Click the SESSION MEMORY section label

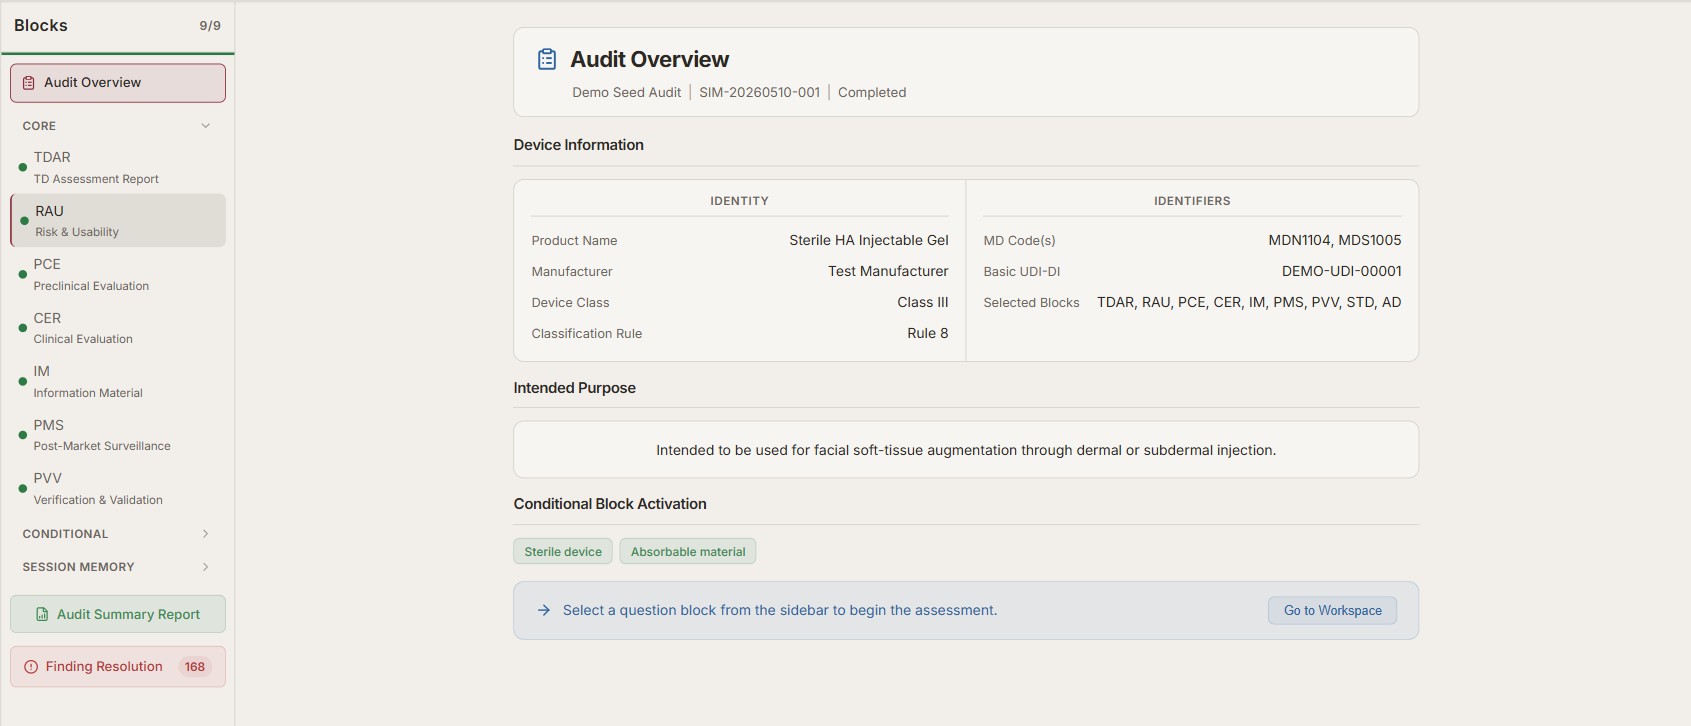[78, 567]
